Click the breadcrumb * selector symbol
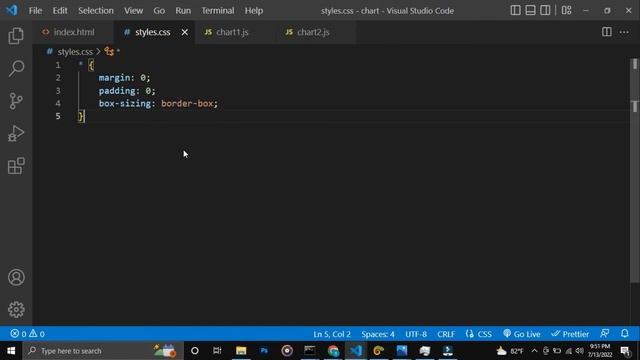This screenshot has width=640, height=360. (x=112, y=51)
